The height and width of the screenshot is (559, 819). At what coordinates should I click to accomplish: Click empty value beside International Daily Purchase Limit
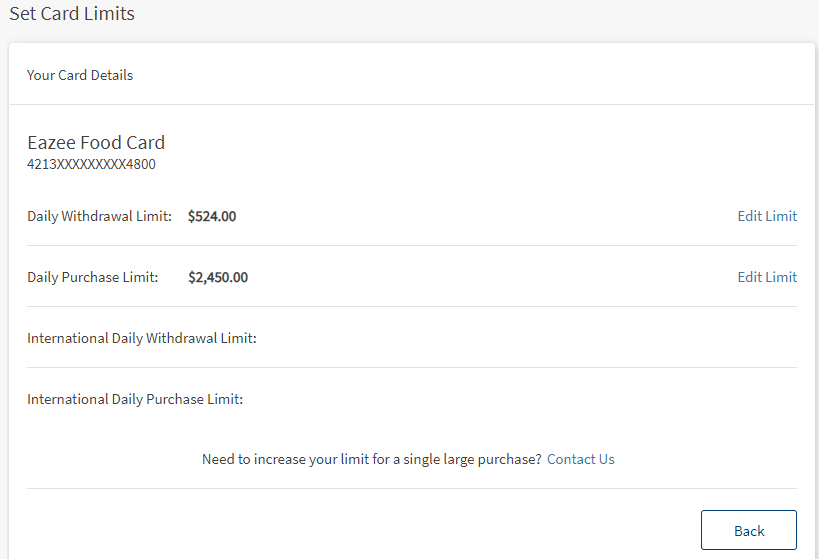click(x=500, y=399)
